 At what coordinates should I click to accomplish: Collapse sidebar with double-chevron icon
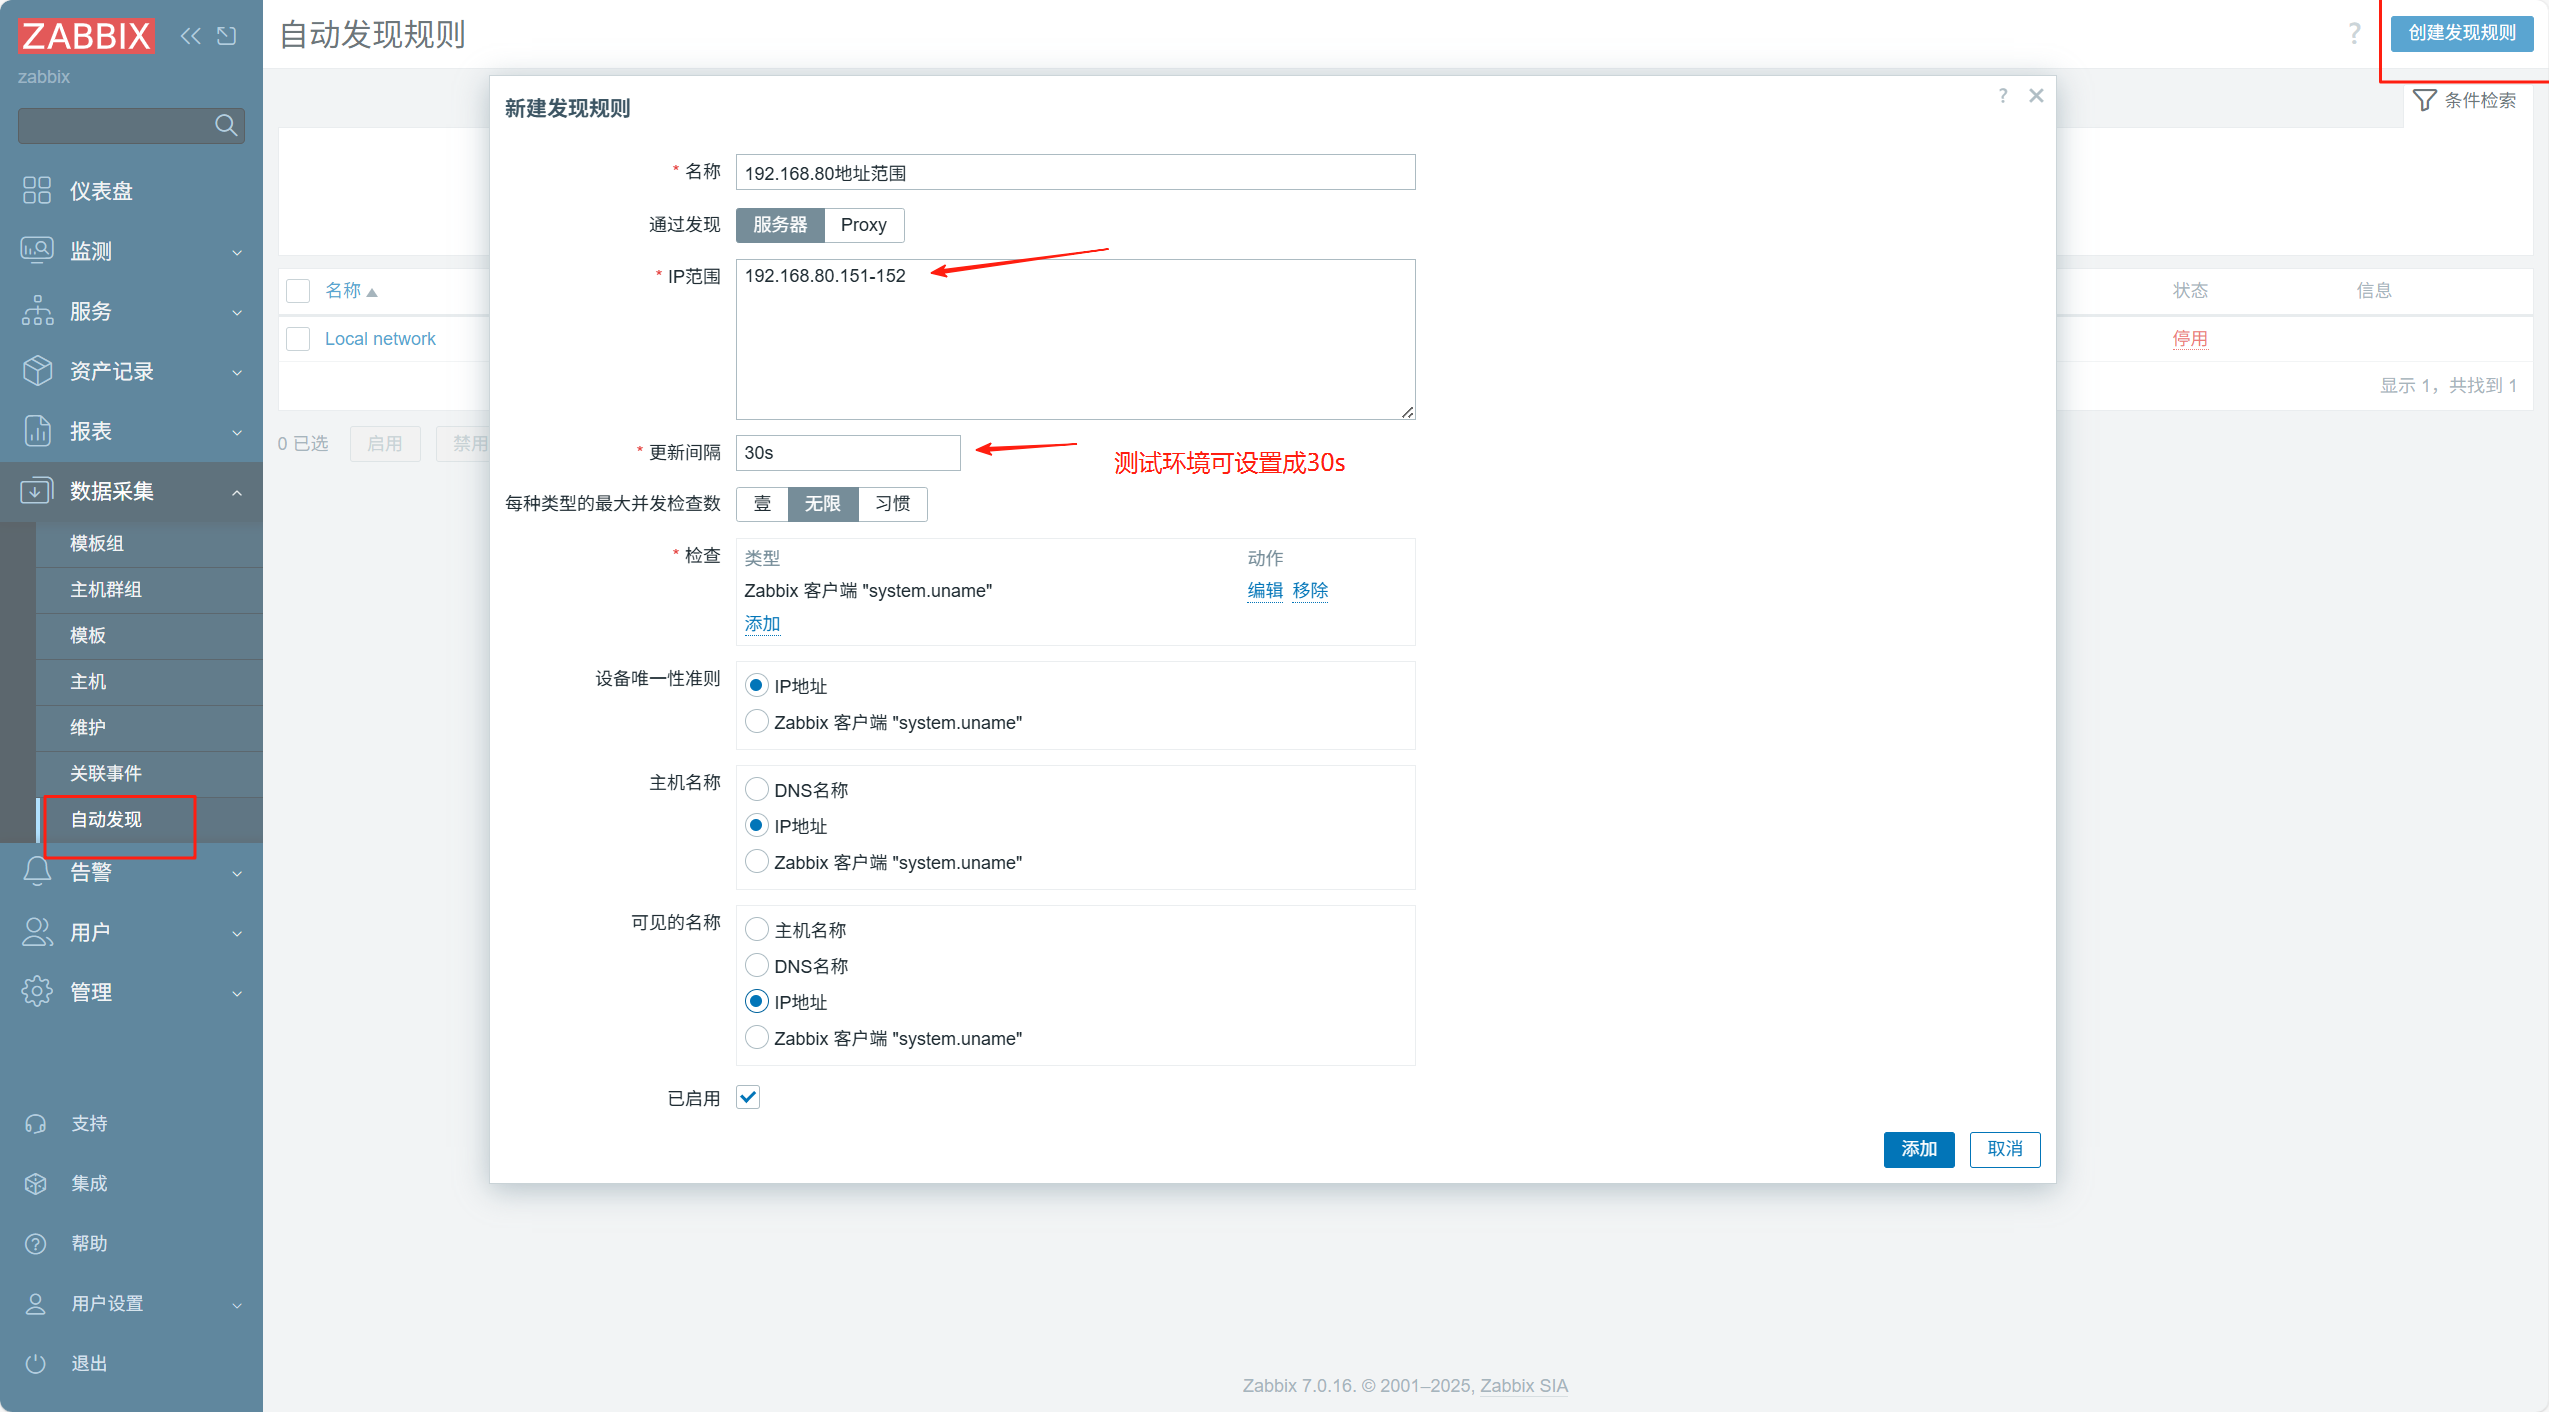190,36
